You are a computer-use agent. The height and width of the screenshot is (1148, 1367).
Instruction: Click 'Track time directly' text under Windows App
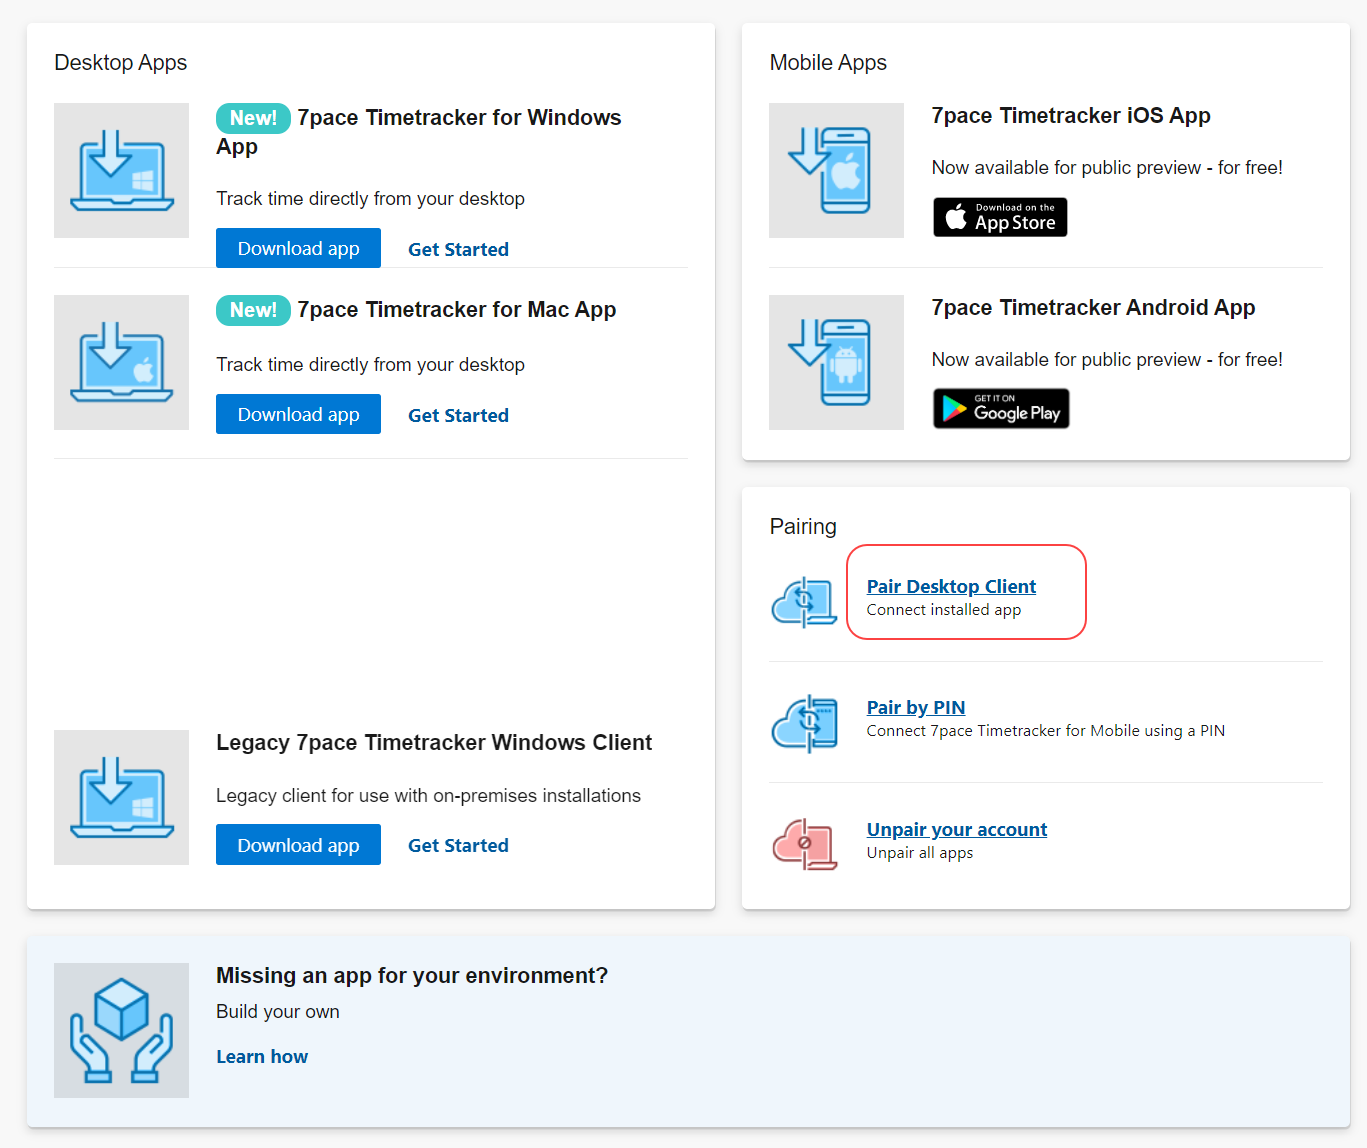point(370,198)
